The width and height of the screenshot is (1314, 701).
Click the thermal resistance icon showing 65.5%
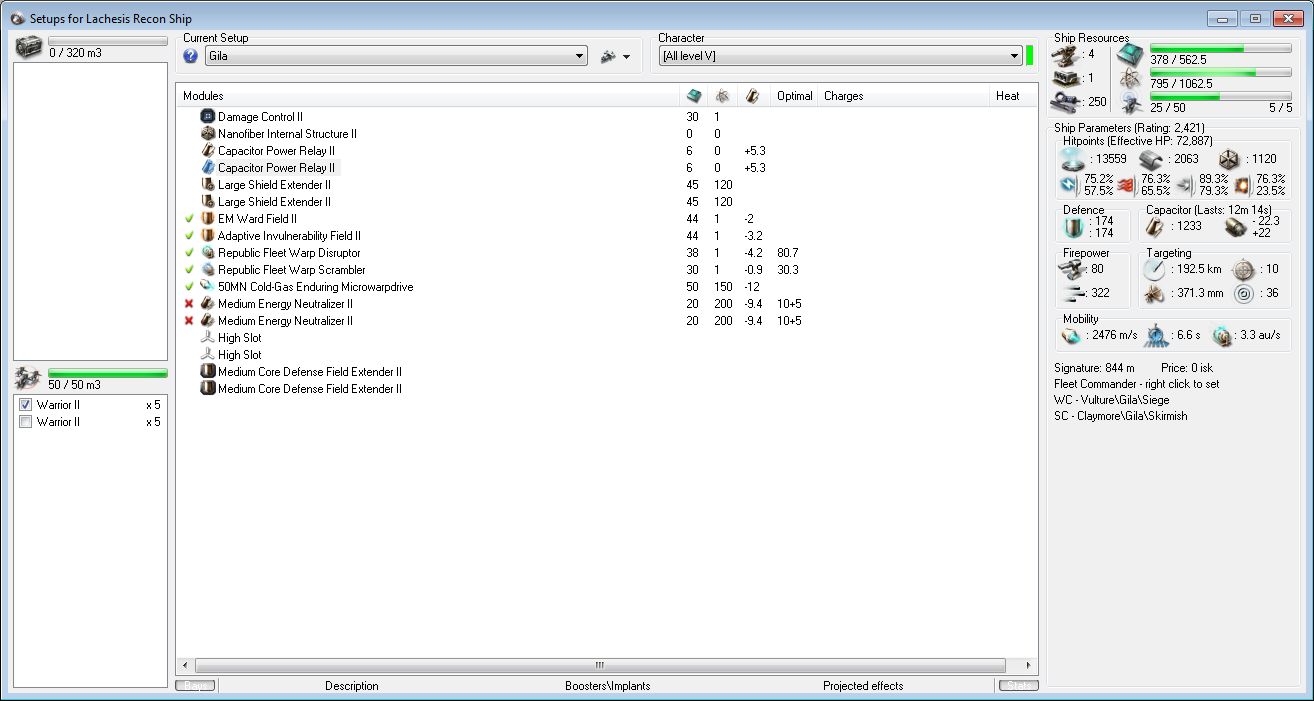(x=1128, y=185)
